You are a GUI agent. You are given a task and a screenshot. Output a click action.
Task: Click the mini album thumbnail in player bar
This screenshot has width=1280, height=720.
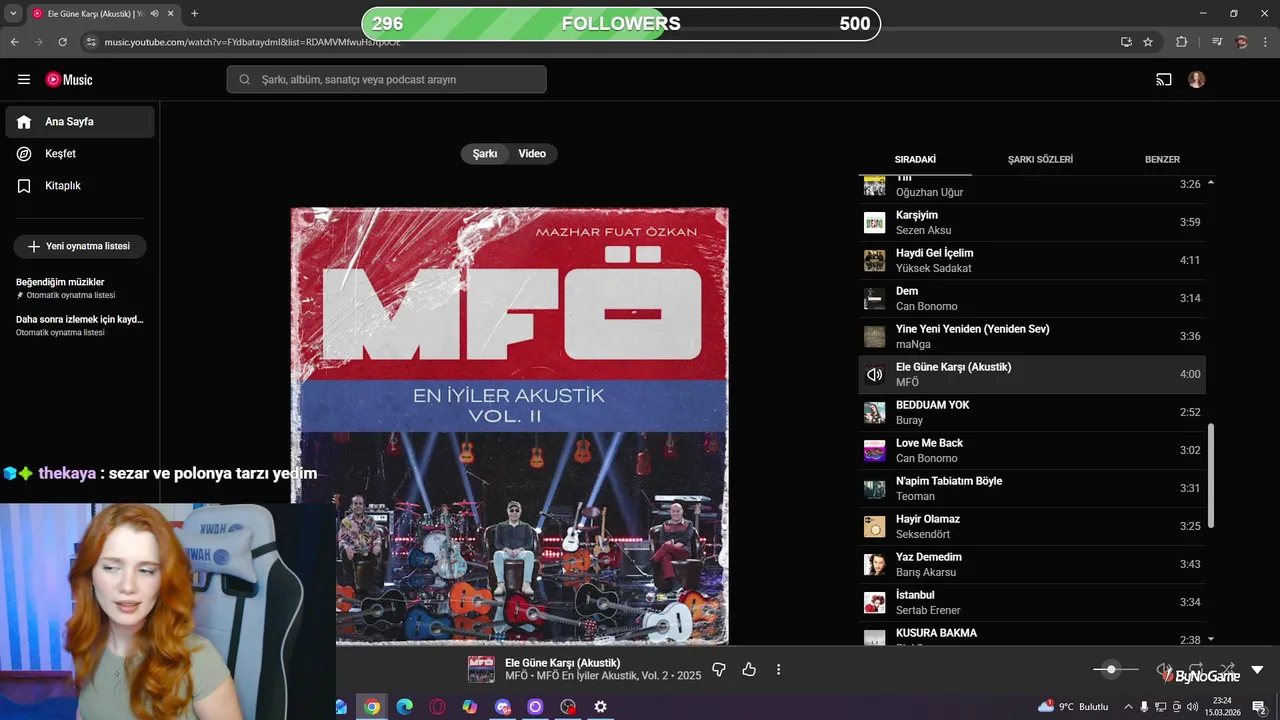pyautogui.click(x=481, y=670)
